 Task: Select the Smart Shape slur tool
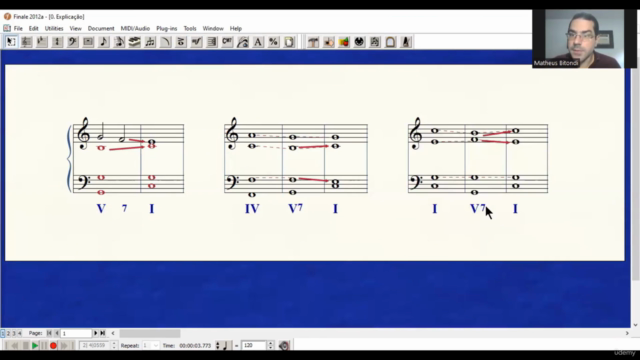coord(165,42)
